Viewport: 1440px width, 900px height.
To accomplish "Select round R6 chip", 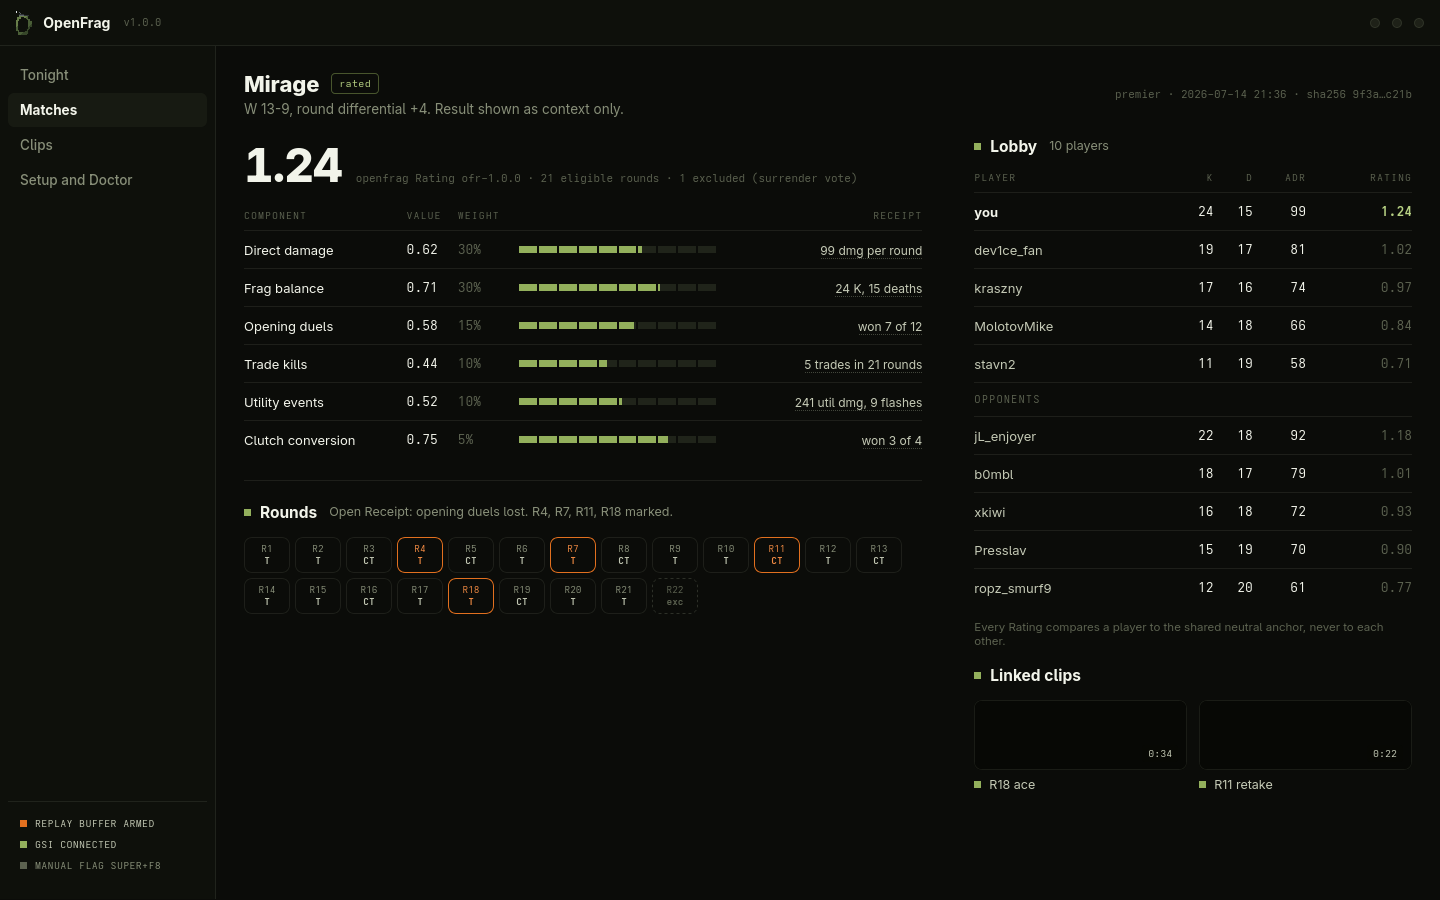I will coord(522,555).
